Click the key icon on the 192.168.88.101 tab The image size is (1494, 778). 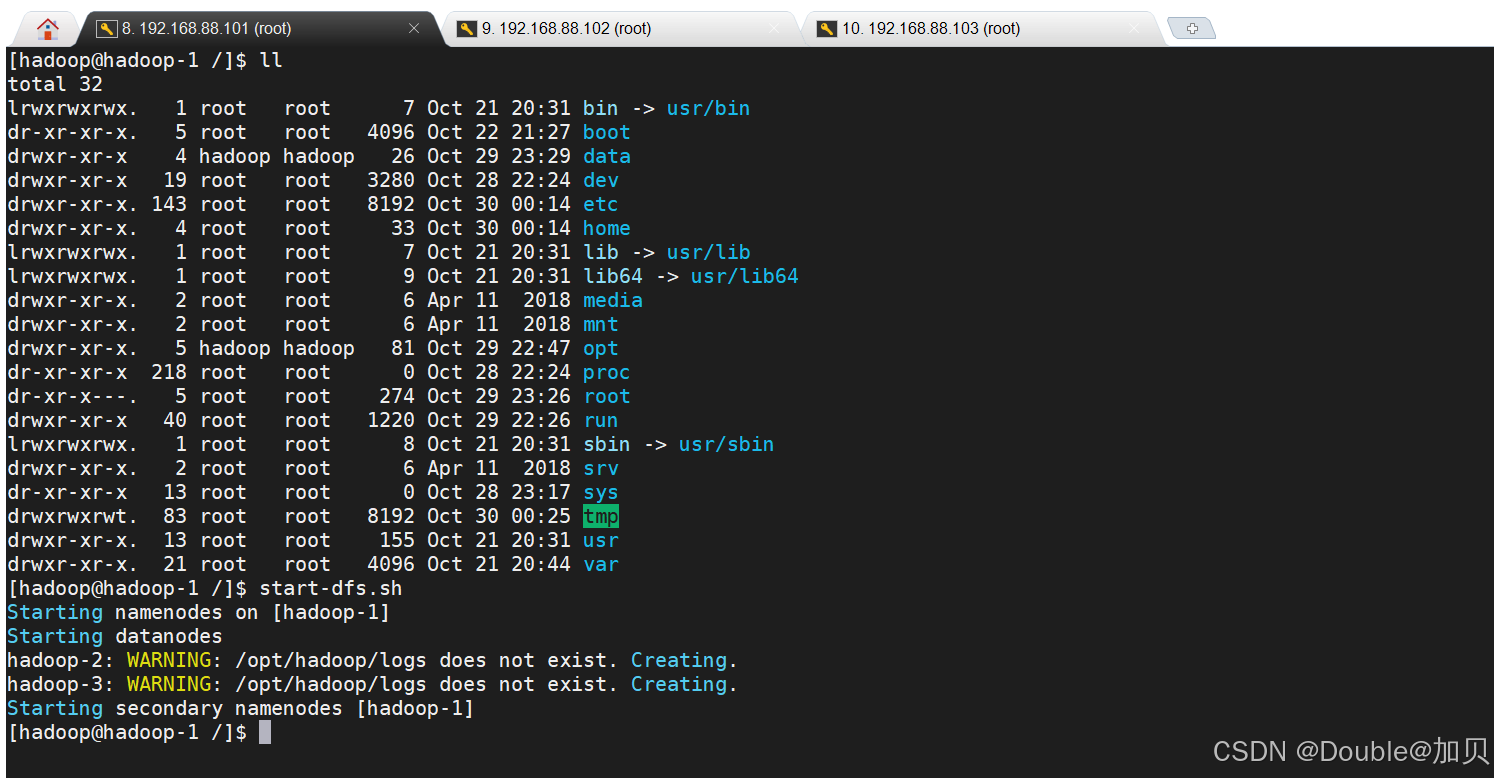tap(107, 29)
